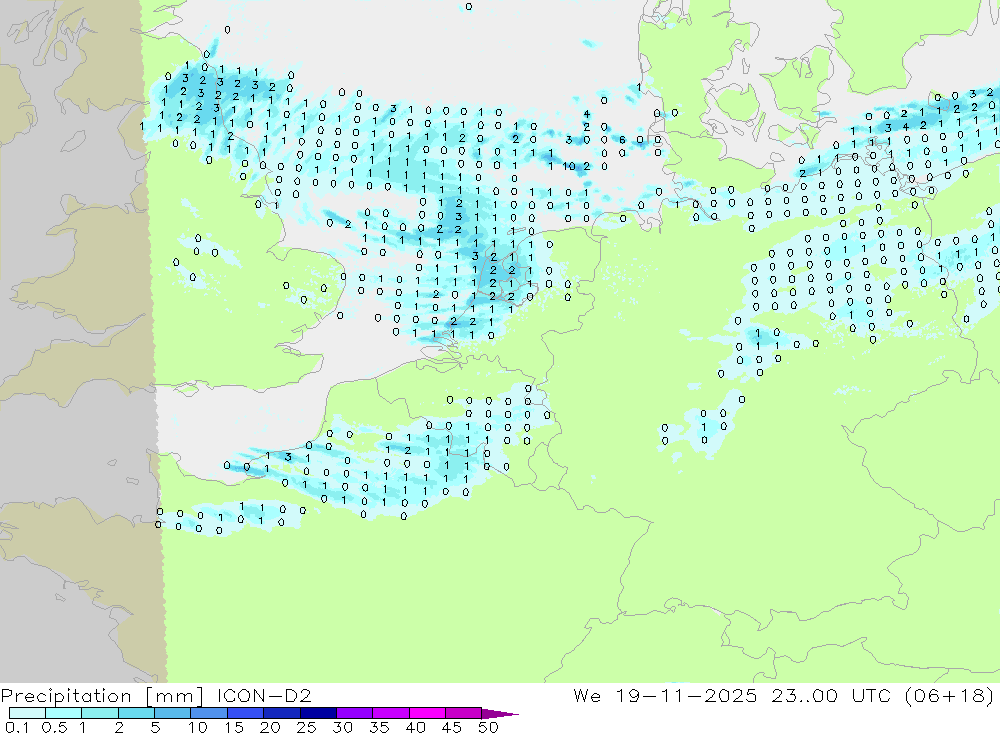
Task: Click the '0.5' legend scale label
Action: pos(54,727)
